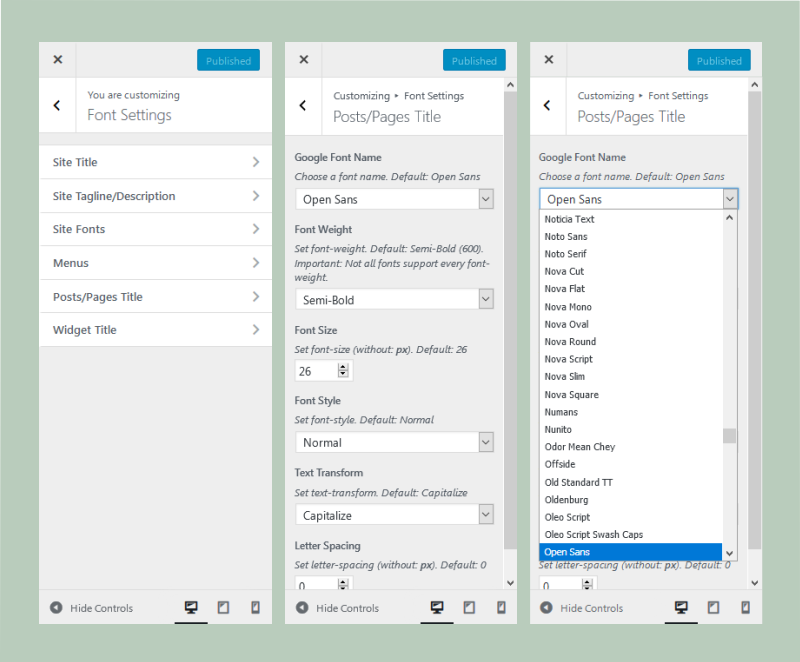Select Nova Round from font list

631,342
